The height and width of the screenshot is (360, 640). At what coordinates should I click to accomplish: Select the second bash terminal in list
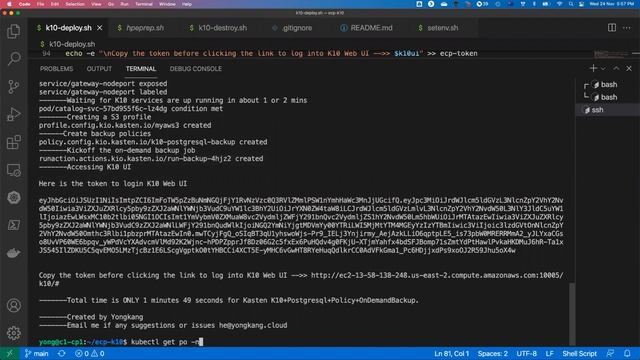click(608, 97)
